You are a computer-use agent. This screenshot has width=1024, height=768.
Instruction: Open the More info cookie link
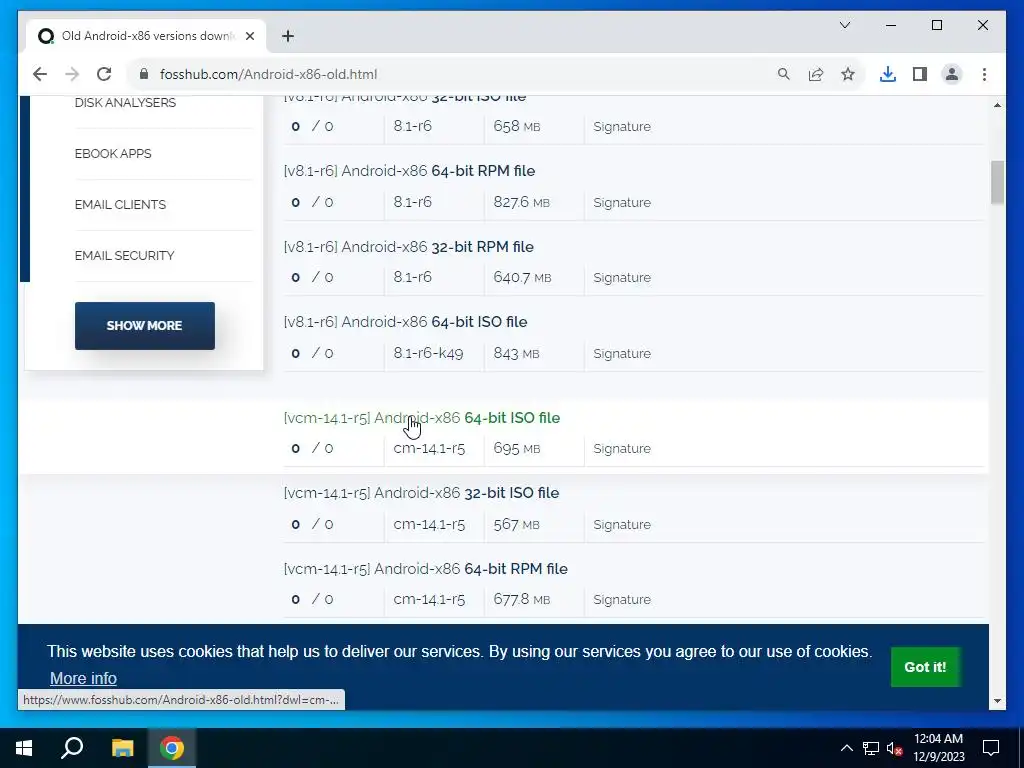[x=84, y=679]
